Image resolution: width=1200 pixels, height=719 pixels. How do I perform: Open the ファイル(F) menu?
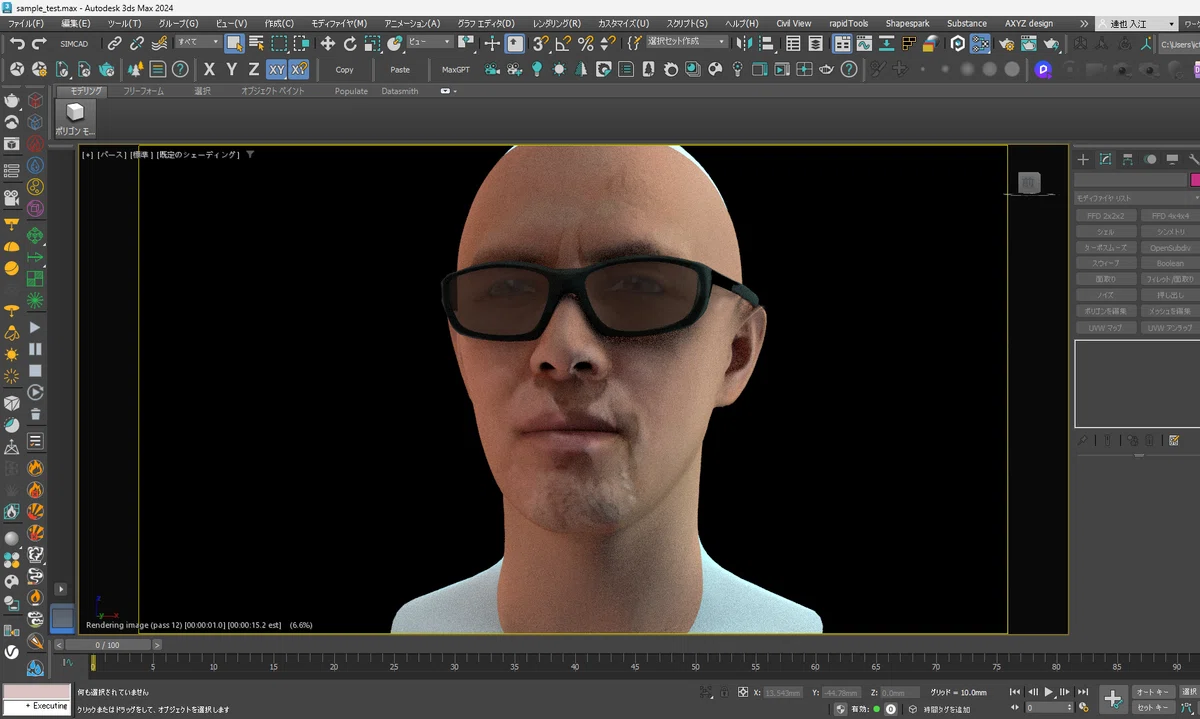pyautogui.click(x=27, y=23)
